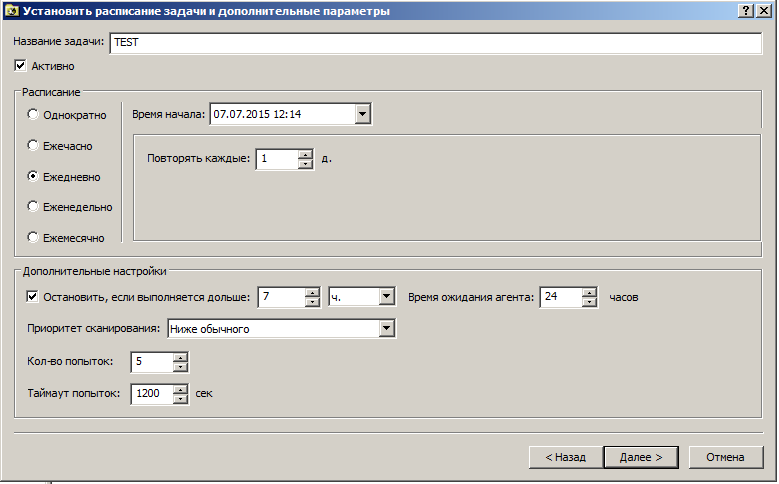The image size is (779, 484).
Task: Click the Таймаут попыток label
Action: point(74,393)
